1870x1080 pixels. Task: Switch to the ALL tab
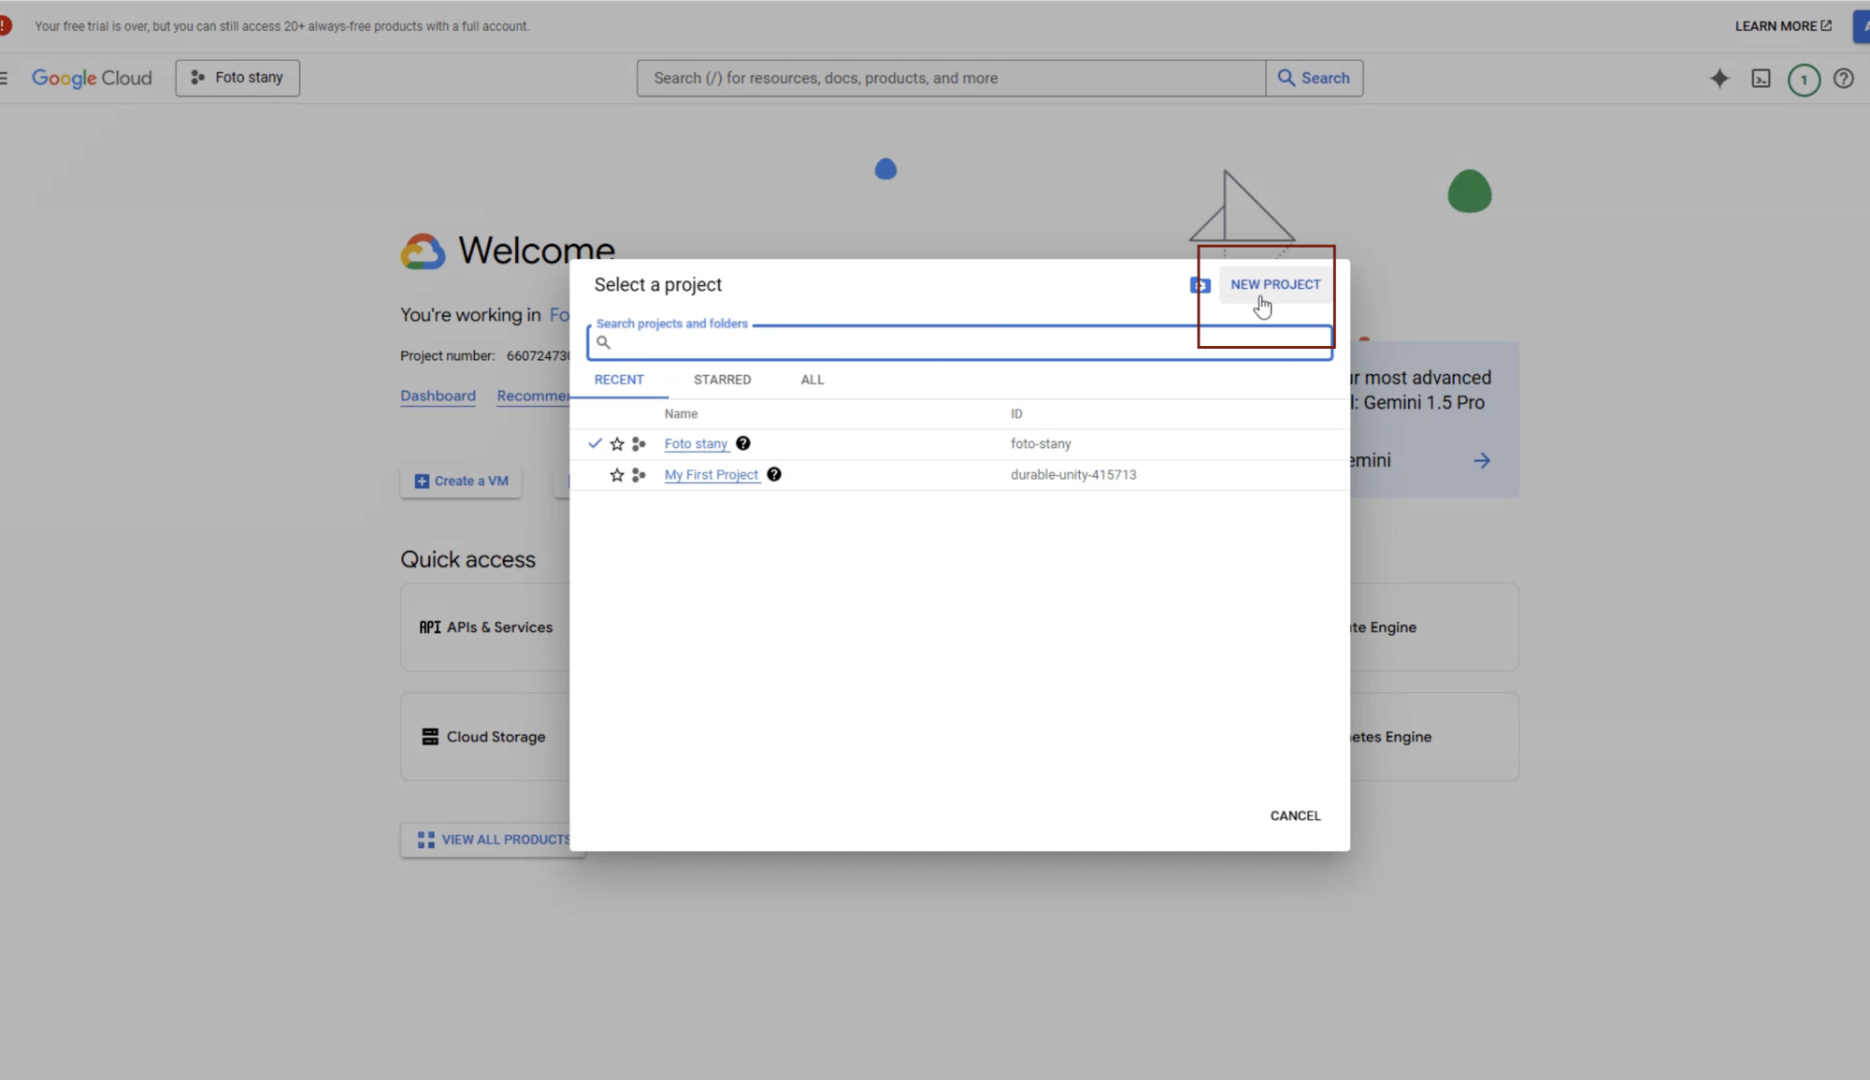[812, 380]
